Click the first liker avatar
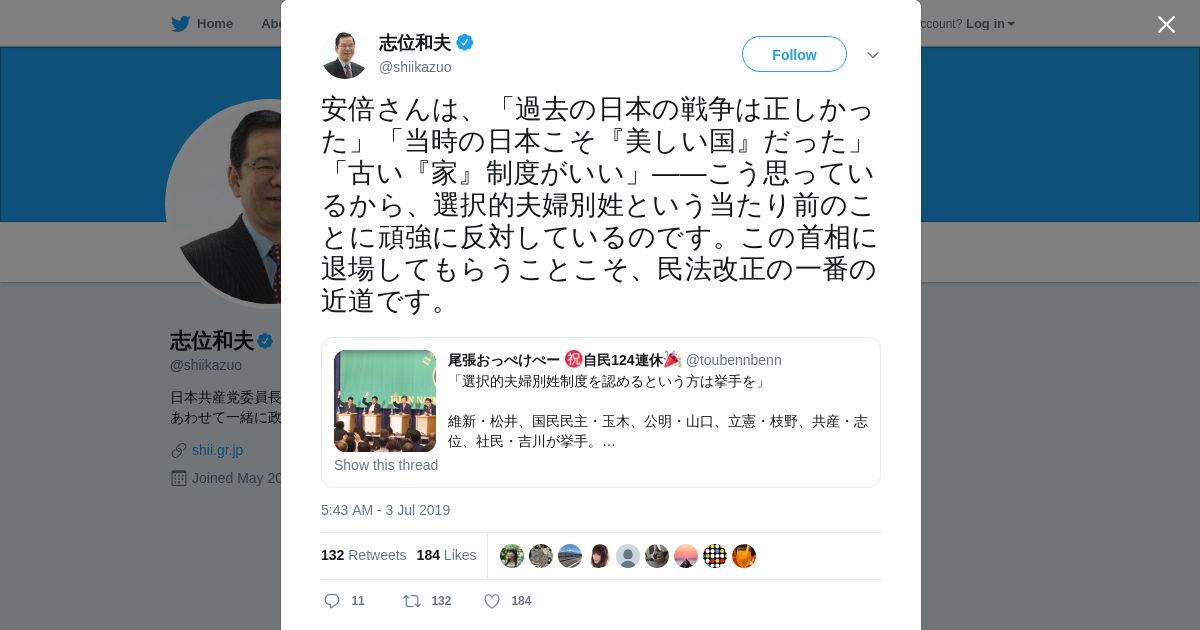Screen dimensions: 1200x630 pyautogui.click(x=512, y=556)
